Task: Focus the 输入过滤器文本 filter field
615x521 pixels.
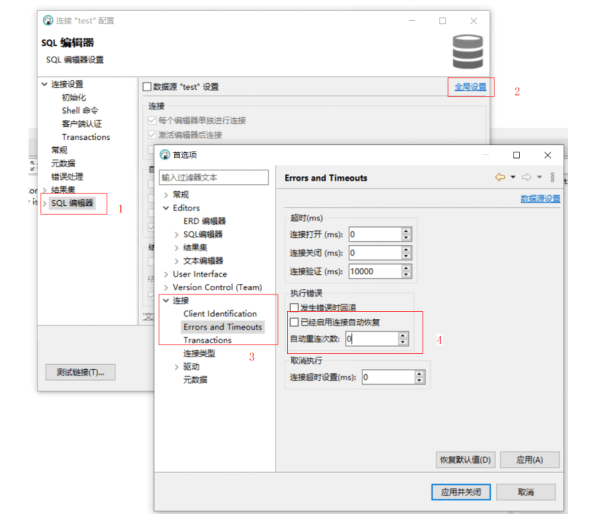Action: click(x=214, y=177)
